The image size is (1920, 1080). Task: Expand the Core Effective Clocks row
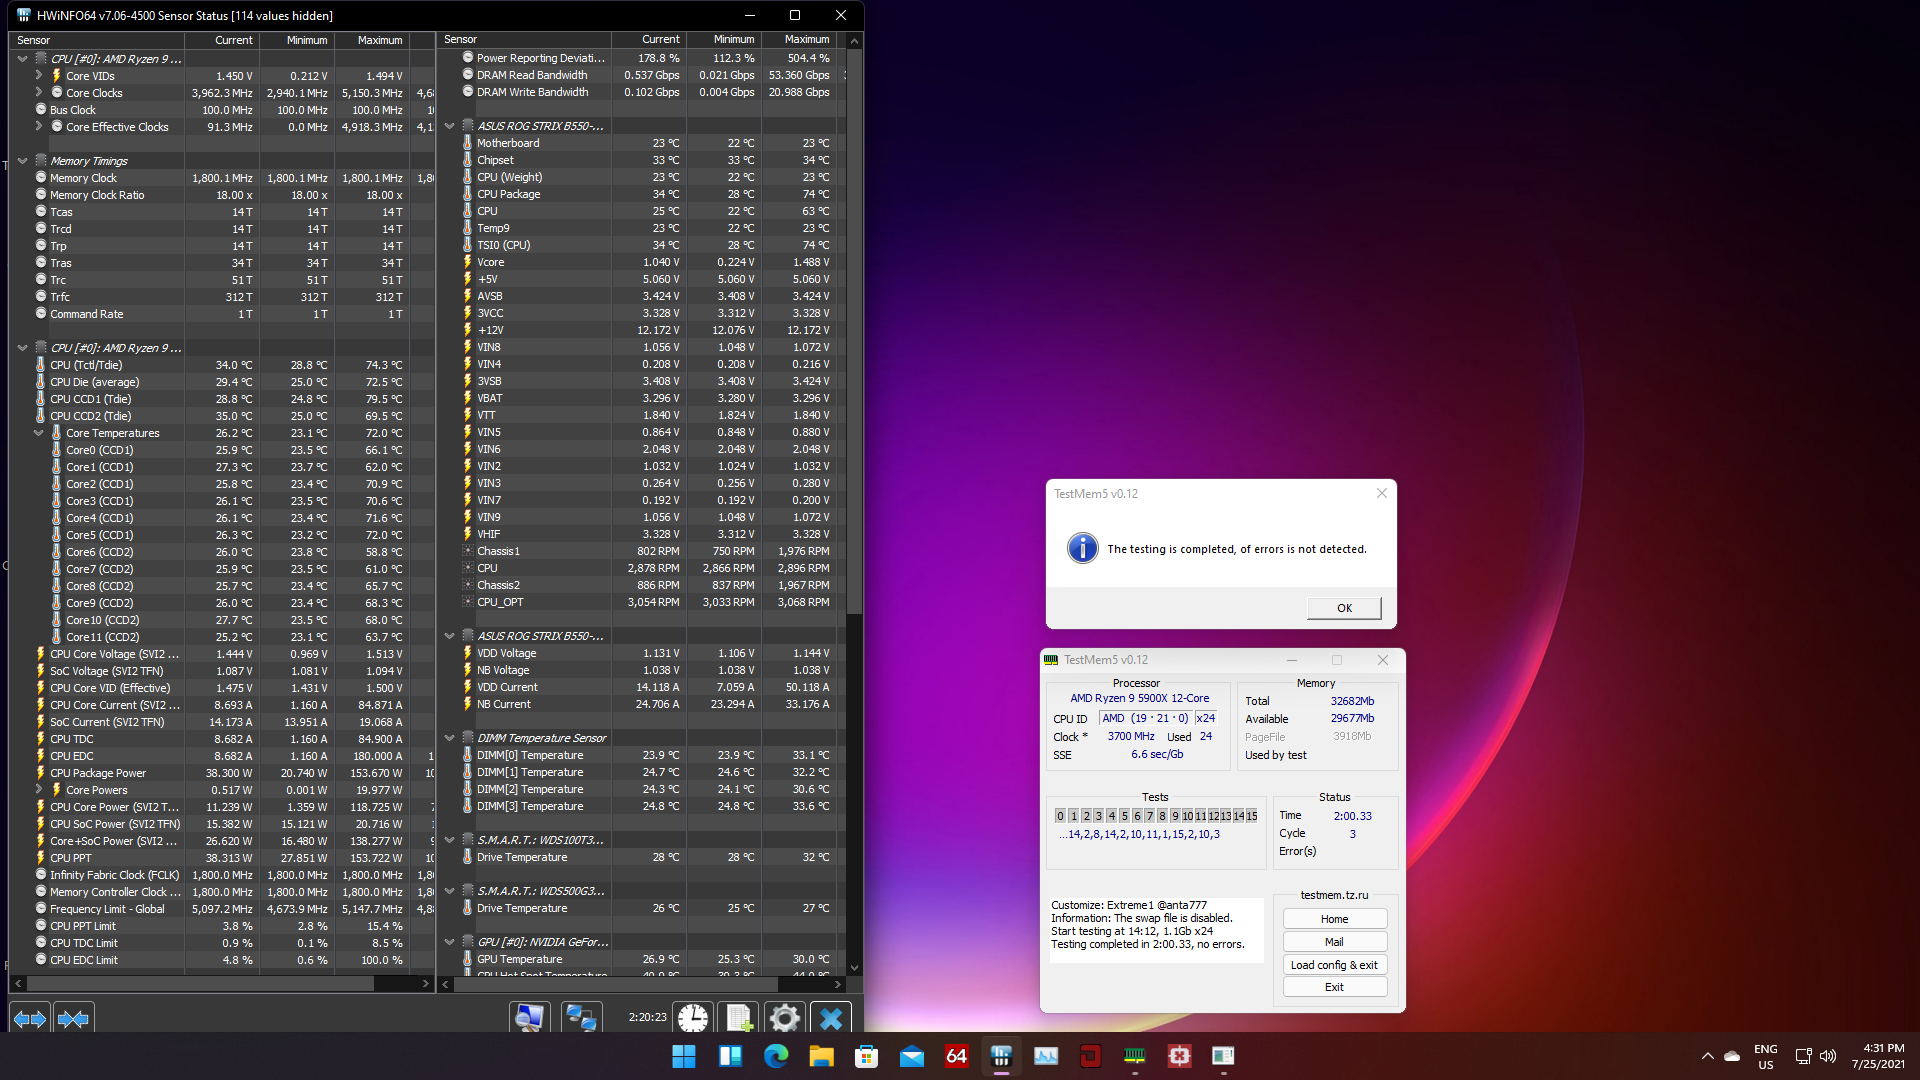[x=38, y=127]
